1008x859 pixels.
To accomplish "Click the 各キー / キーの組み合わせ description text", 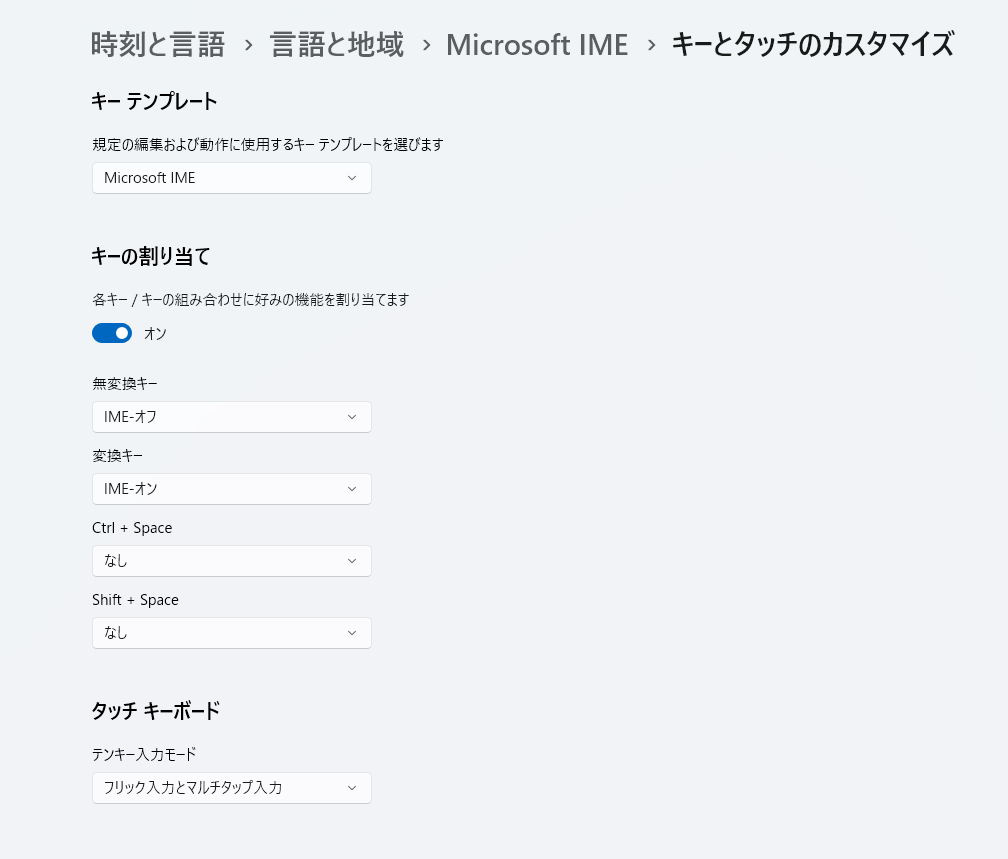I will [251, 300].
